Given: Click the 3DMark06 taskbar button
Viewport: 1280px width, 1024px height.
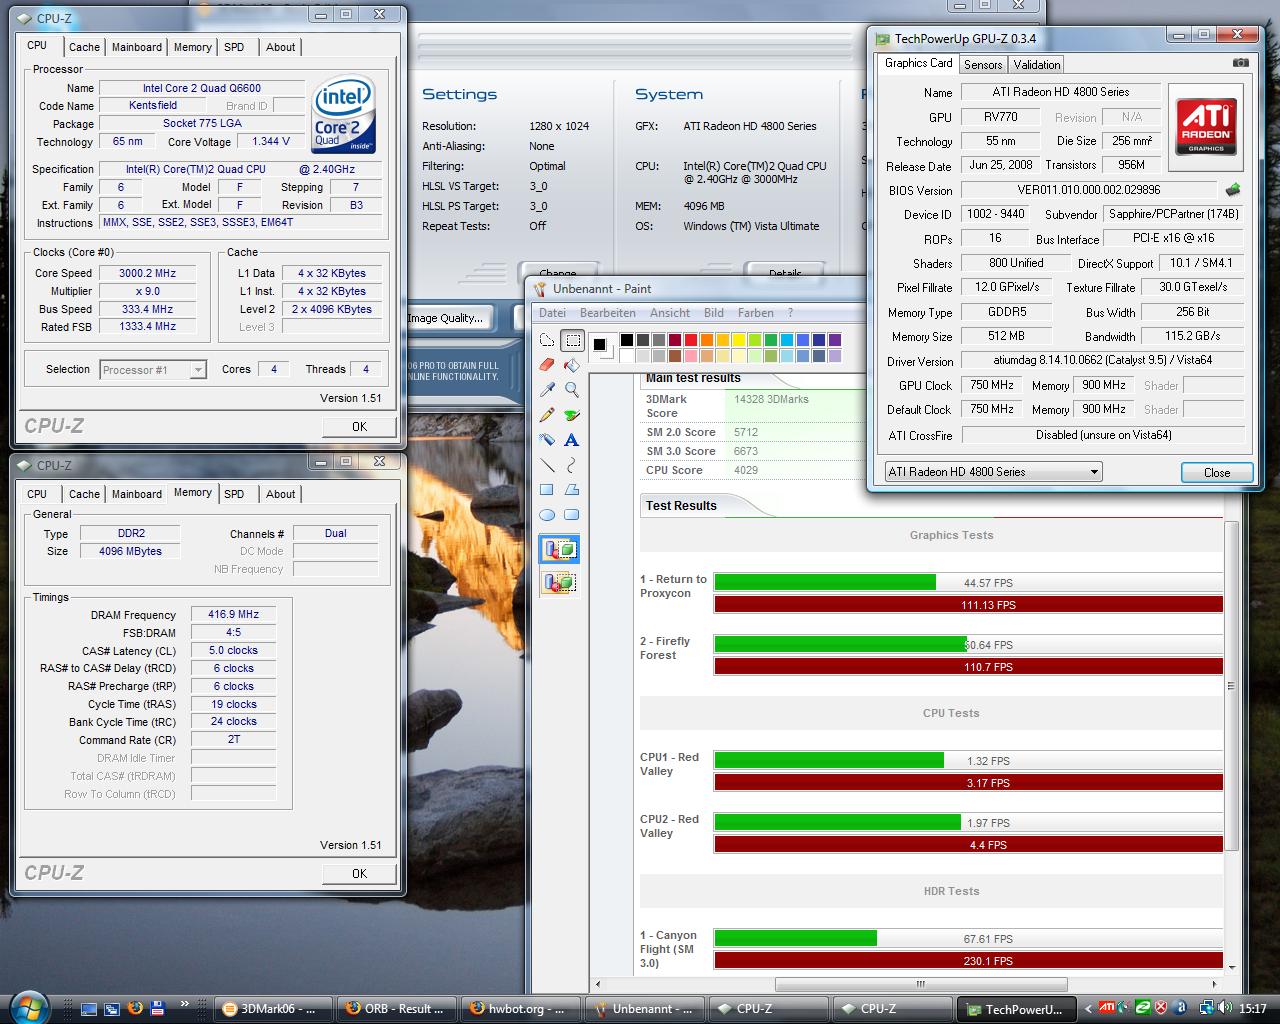Looking at the screenshot, I should 271,1008.
